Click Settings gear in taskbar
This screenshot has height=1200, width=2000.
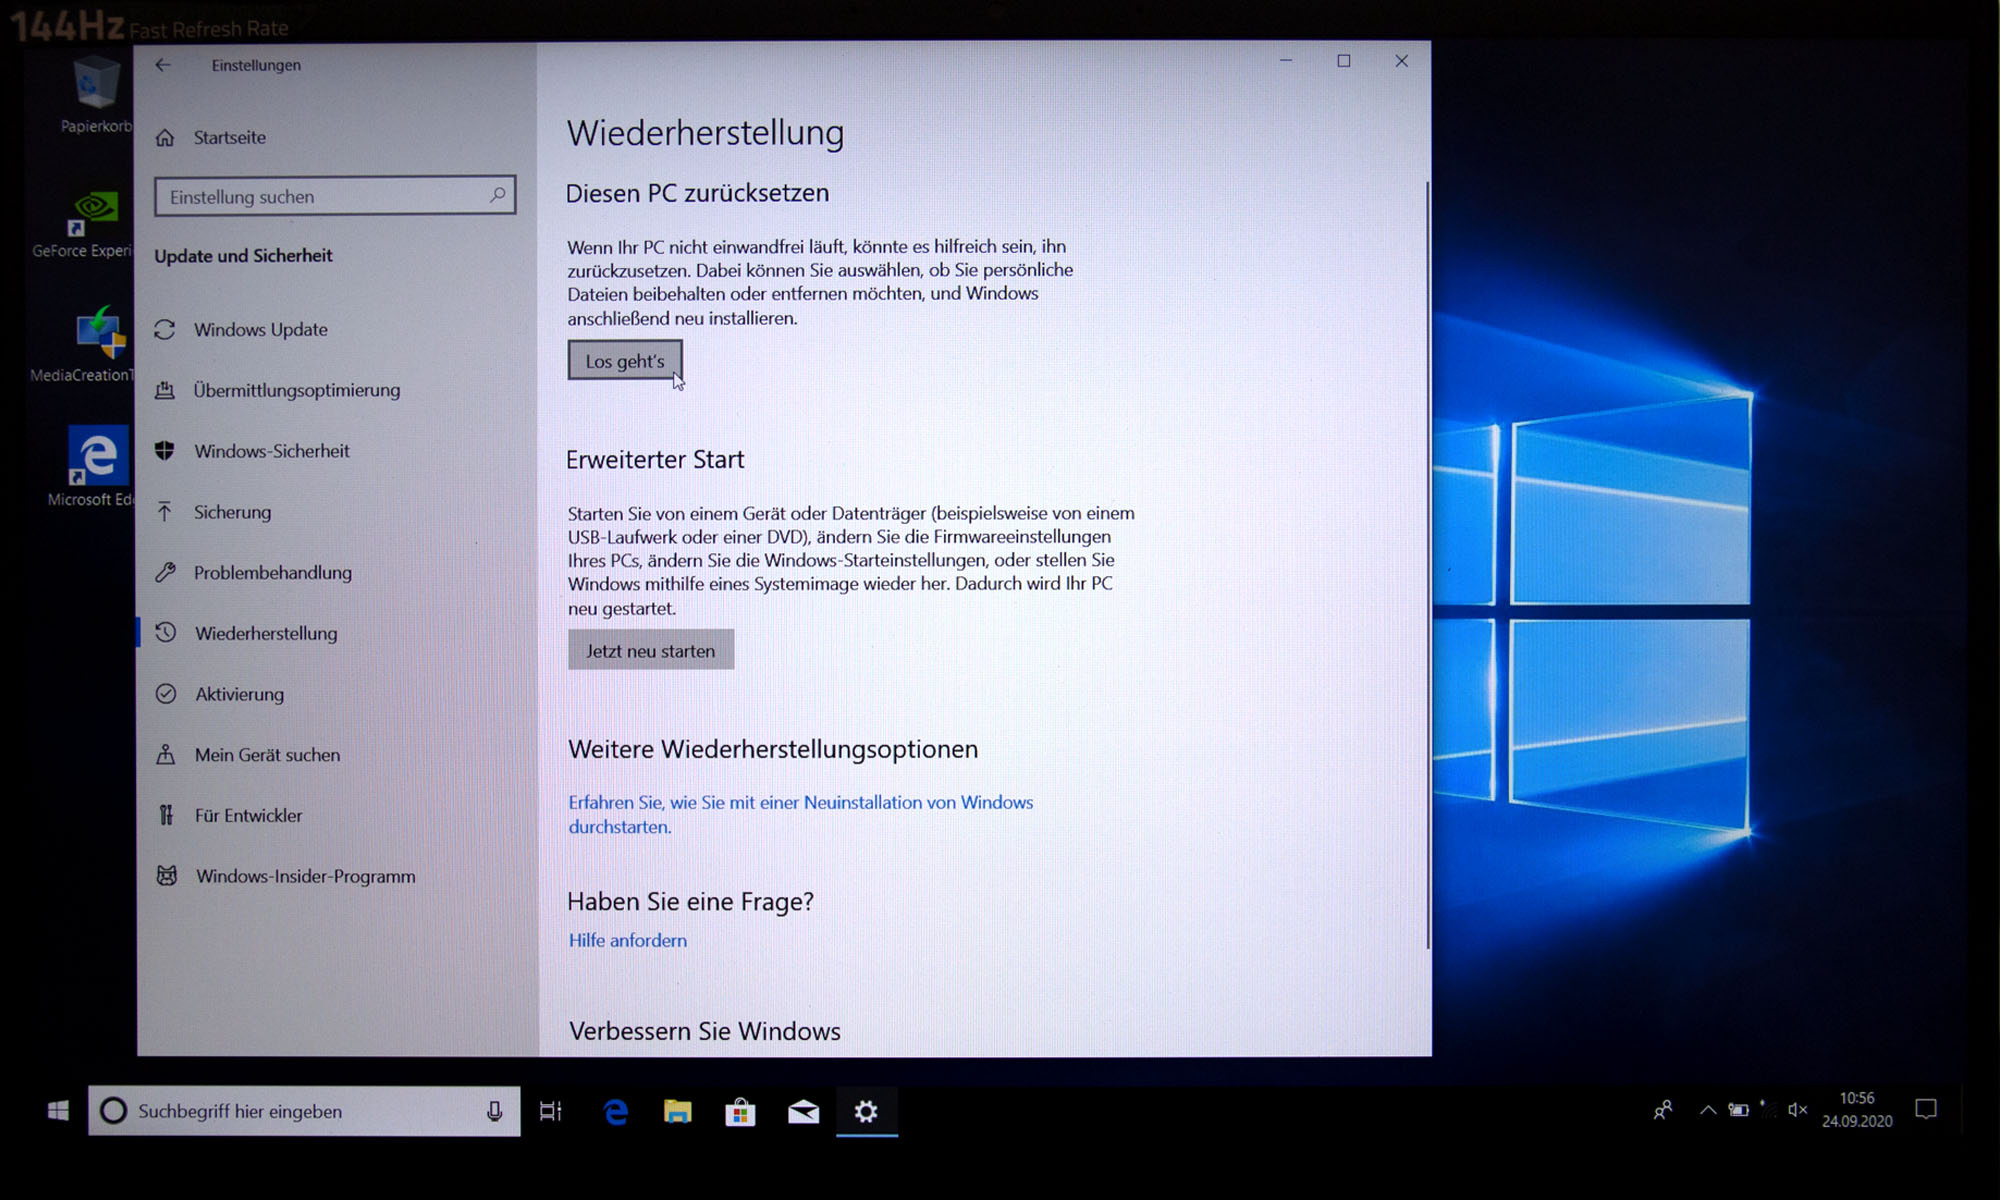[866, 1111]
